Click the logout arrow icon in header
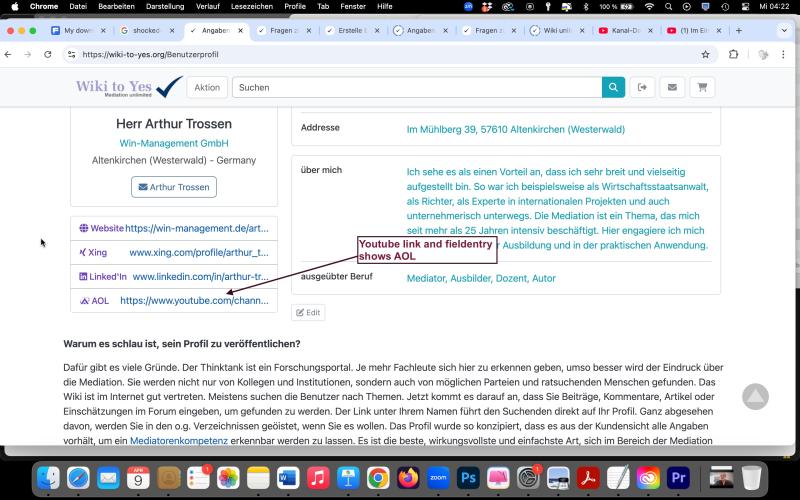This screenshot has width=800, height=500. (x=642, y=87)
